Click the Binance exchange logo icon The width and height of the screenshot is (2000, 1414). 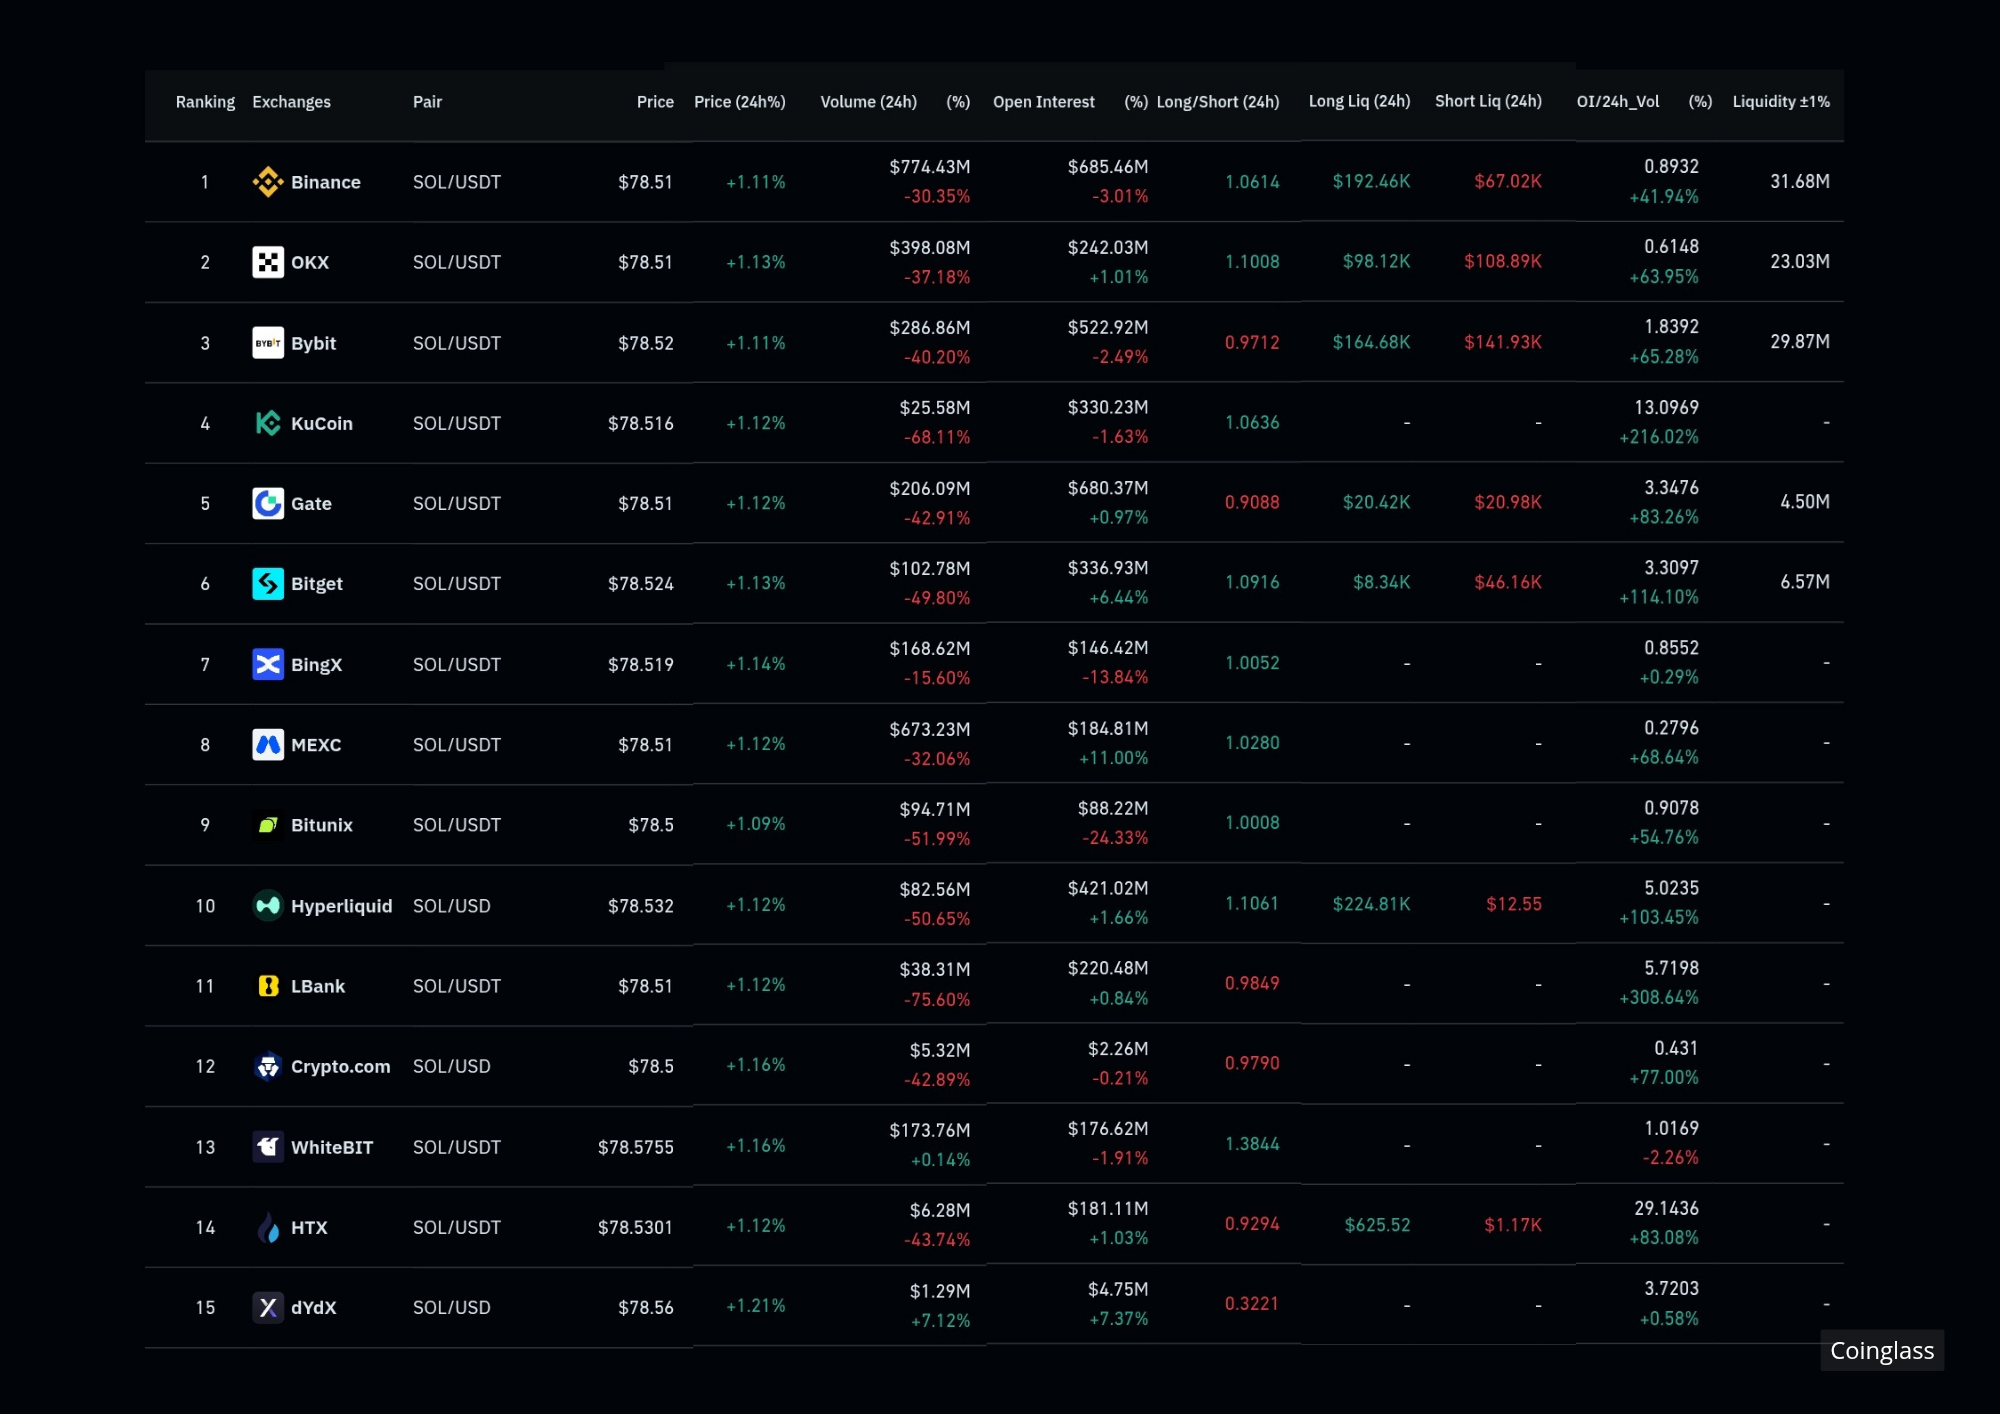[x=268, y=182]
